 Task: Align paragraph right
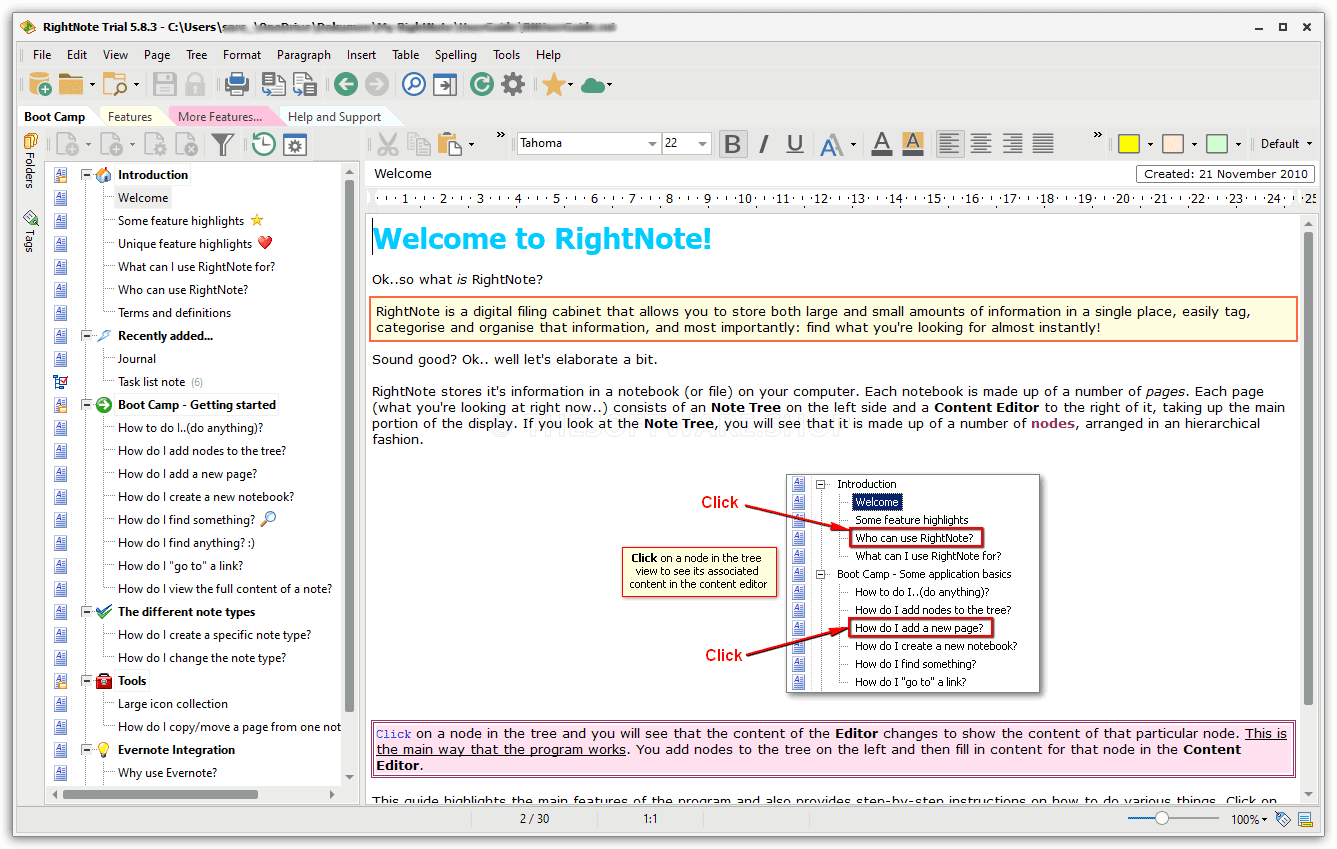(x=1012, y=144)
